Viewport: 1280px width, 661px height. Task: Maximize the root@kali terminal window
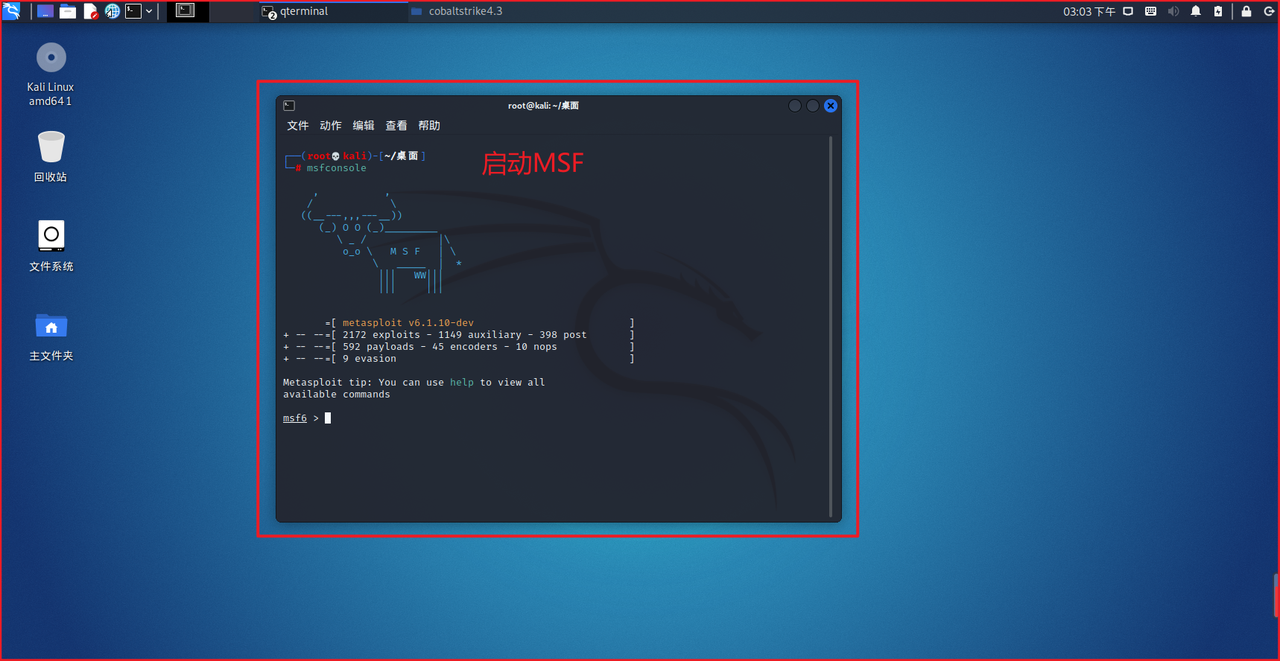813,105
